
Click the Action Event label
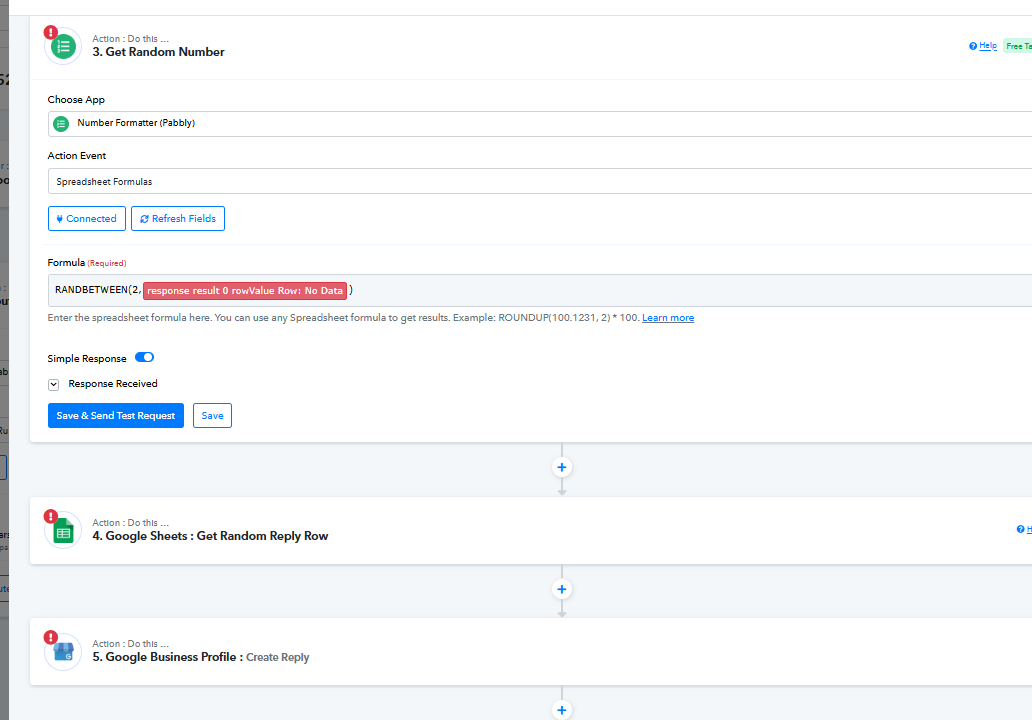[77, 155]
